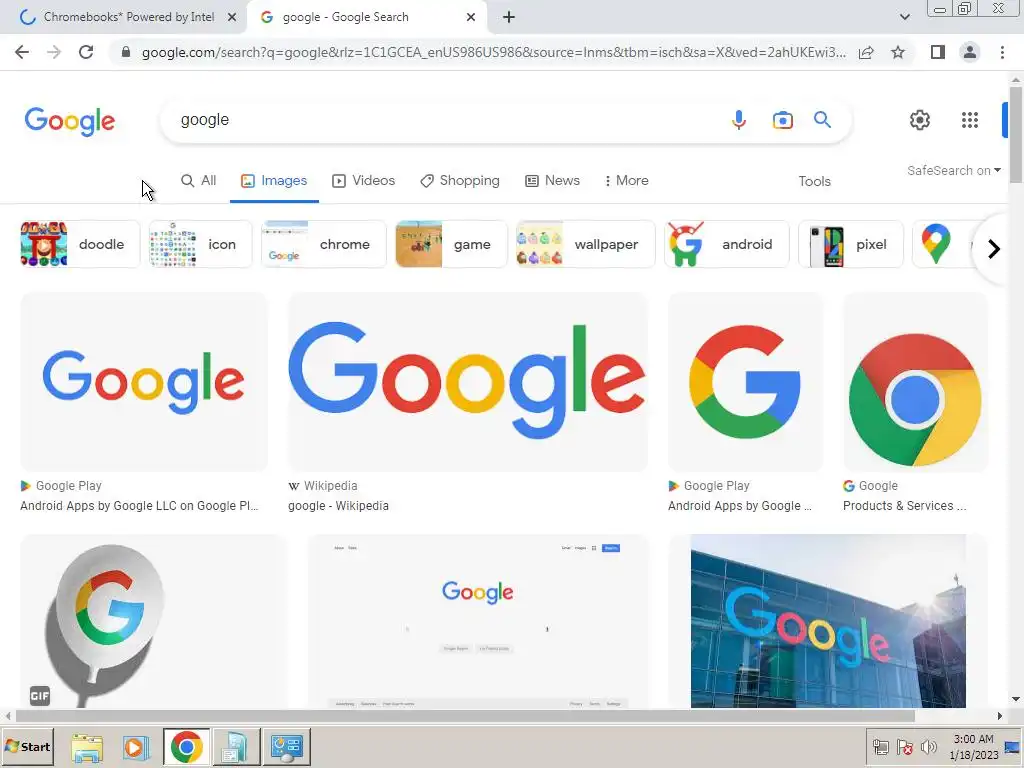Viewport: 1024px width, 768px height.
Task: Open the Tools filter button
Action: 814,182
